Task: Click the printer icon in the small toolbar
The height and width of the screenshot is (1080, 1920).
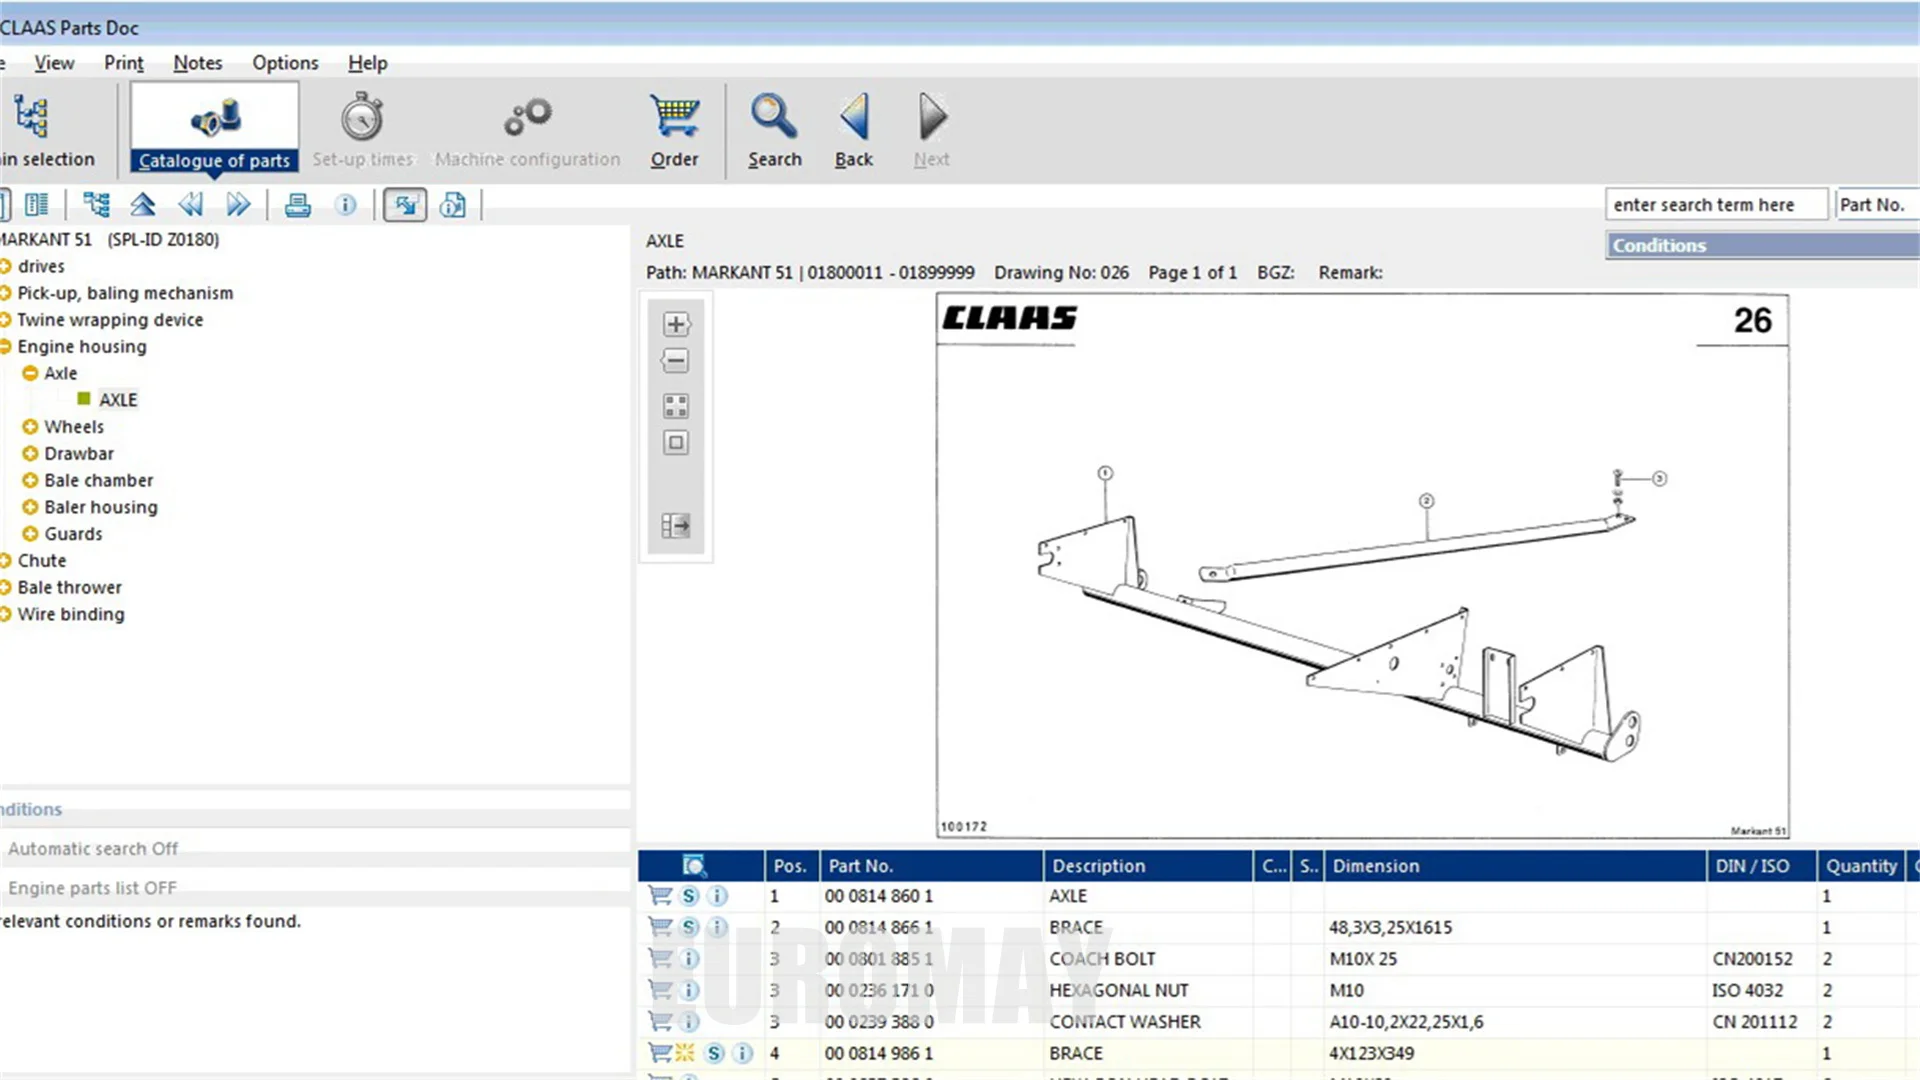Action: (298, 205)
